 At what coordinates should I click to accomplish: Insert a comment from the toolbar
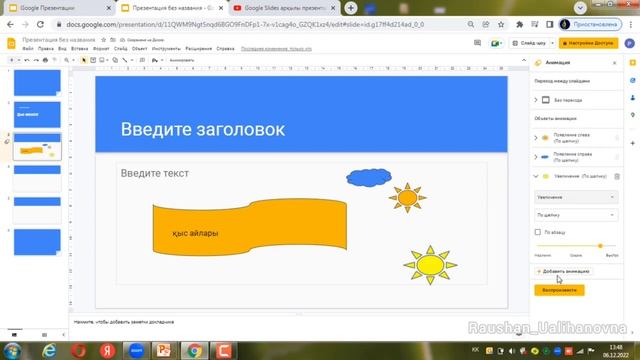coord(142,60)
